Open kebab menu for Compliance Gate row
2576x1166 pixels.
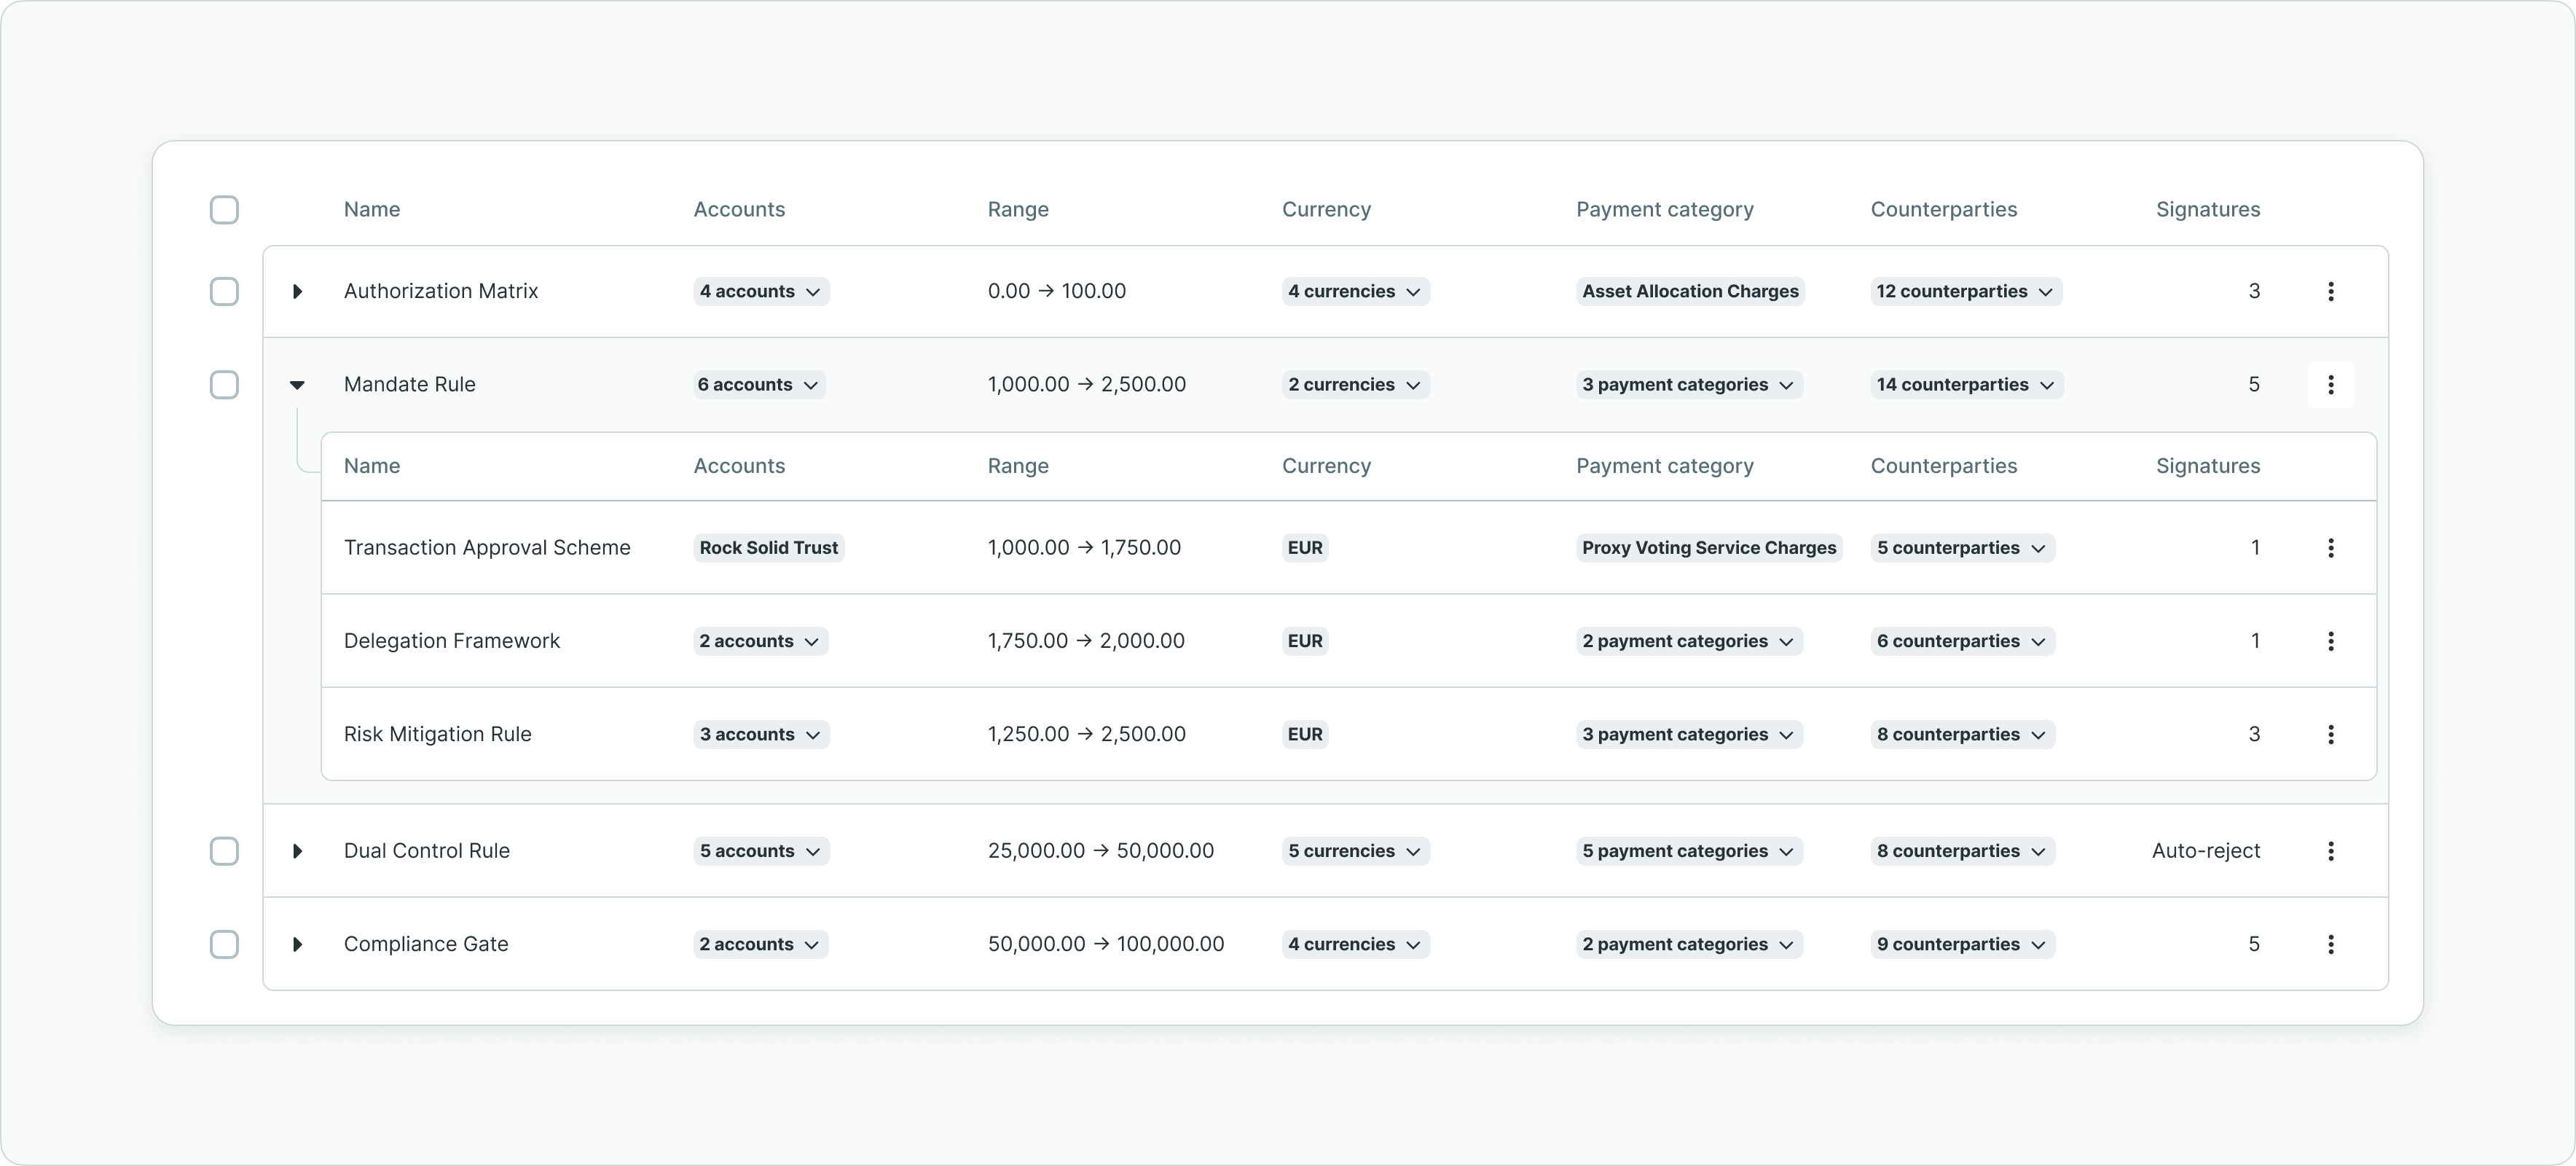point(2330,944)
